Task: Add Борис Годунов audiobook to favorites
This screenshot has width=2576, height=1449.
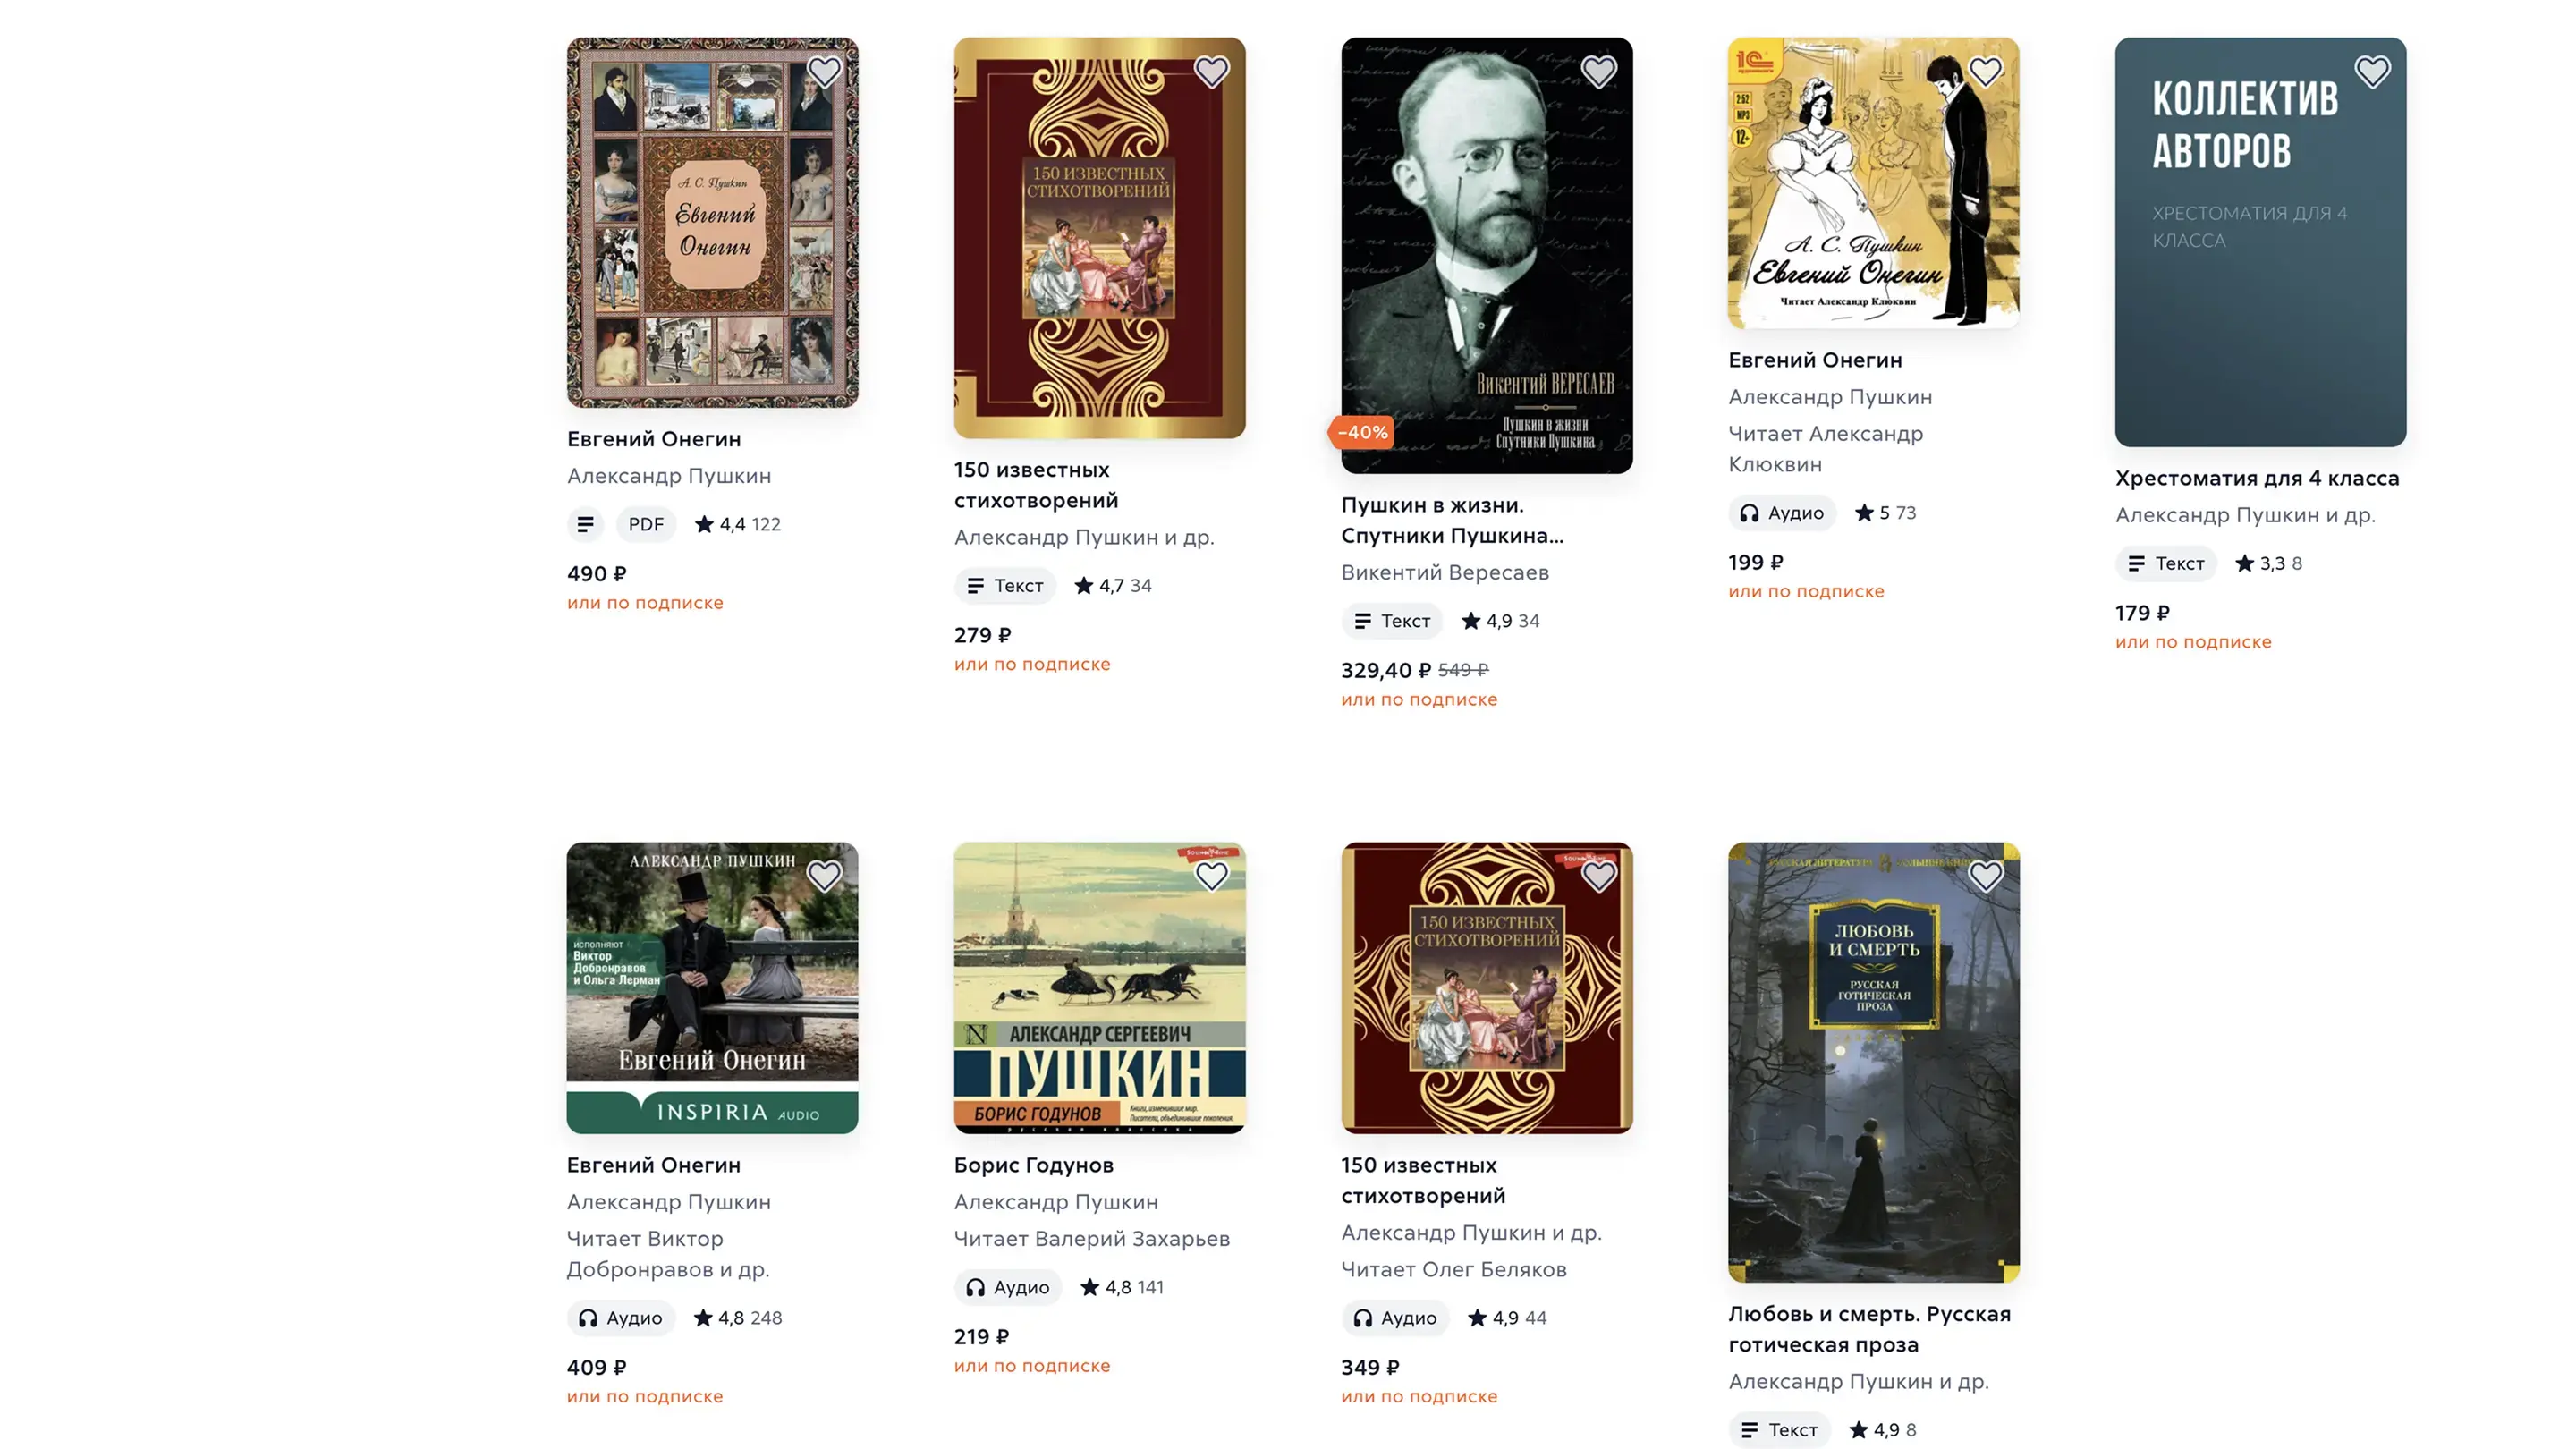Action: [x=1211, y=876]
